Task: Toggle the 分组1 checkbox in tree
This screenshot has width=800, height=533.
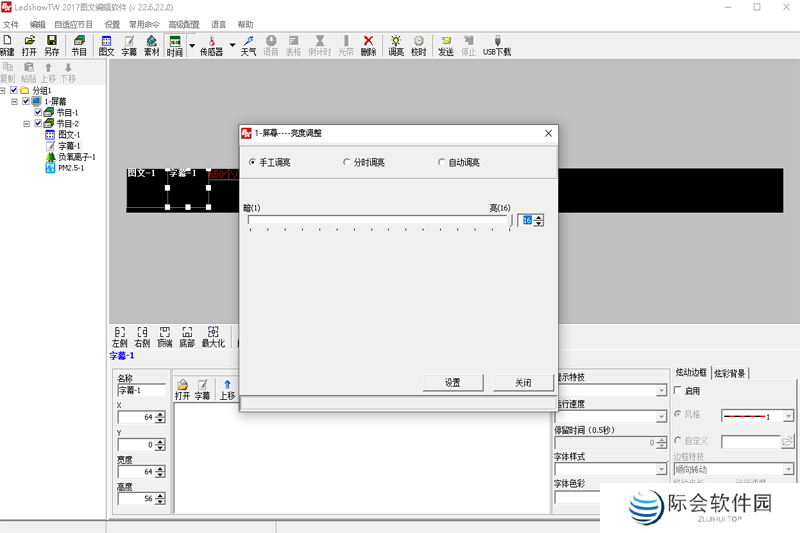Action: (14, 90)
